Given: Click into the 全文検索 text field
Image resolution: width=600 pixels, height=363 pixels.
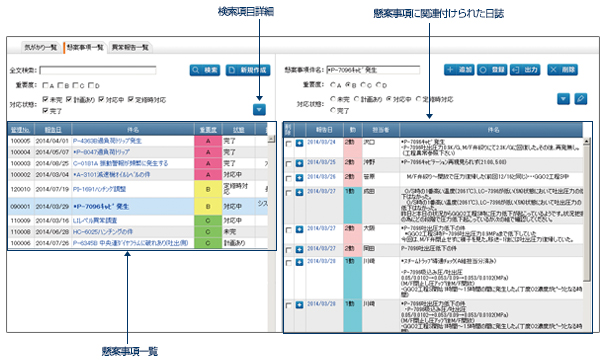Looking at the screenshot, I should [98, 70].
